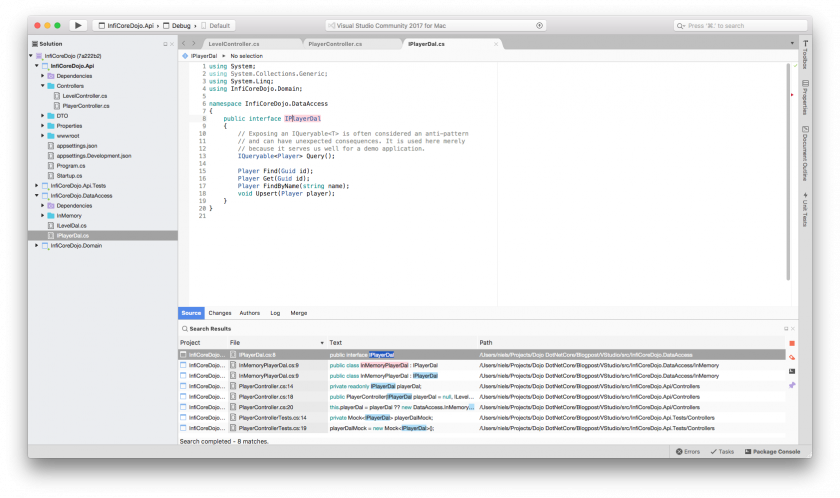Select the PlayerController.cs:14 search result row

point(482,386)
